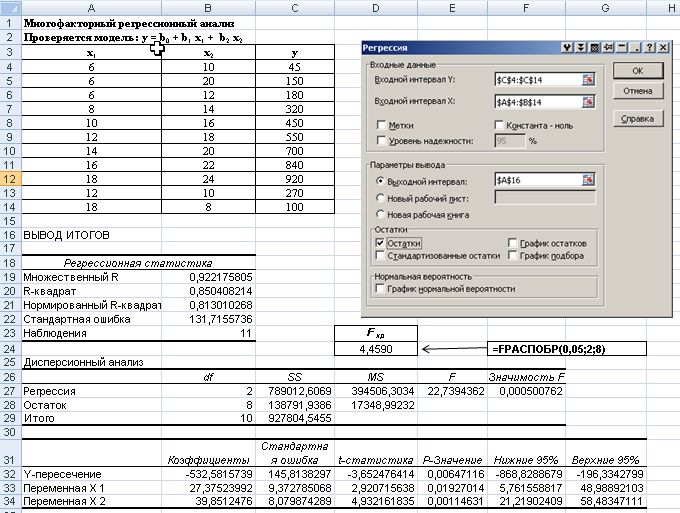Click the R-квадрат value 0,850408214
The width and height of the screenshot is (680, 513).
(x=208, y=291)
